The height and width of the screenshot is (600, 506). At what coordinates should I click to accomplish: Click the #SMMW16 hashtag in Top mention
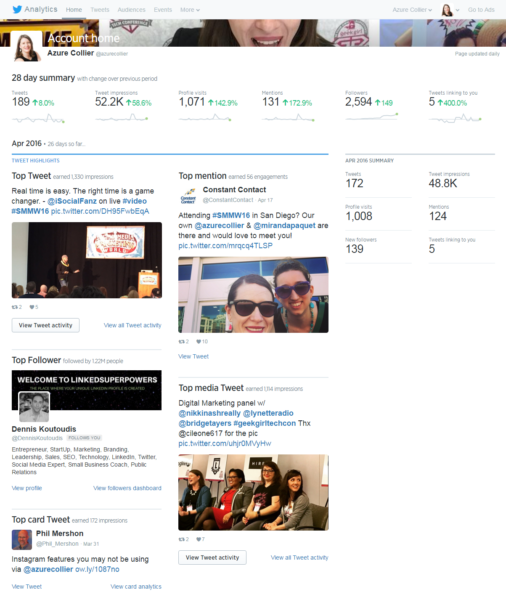point(231,215)
